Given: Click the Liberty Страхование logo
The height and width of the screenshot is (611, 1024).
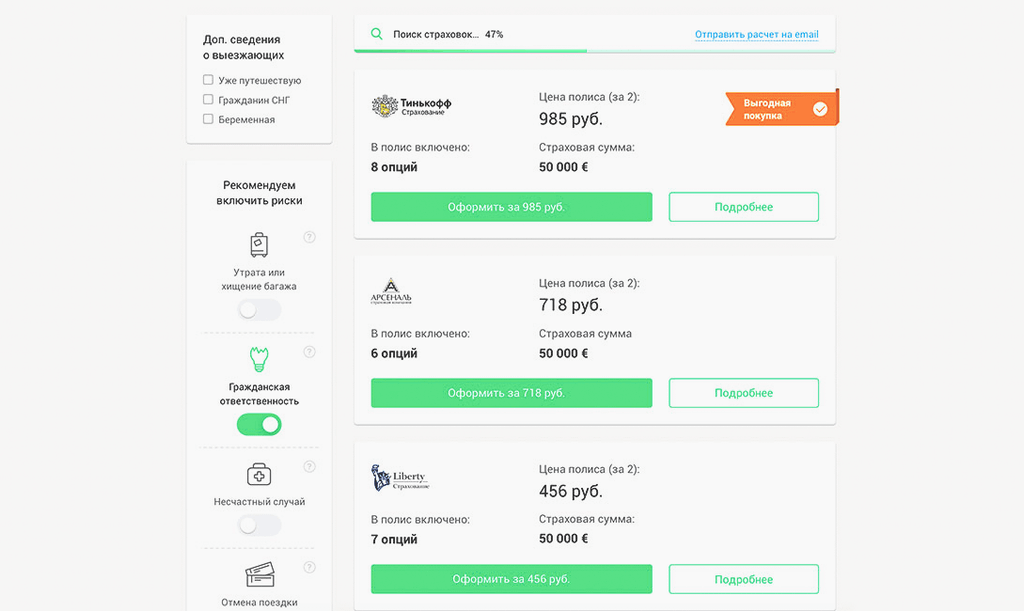Looking at the screenshot, I should click(400, 478).
